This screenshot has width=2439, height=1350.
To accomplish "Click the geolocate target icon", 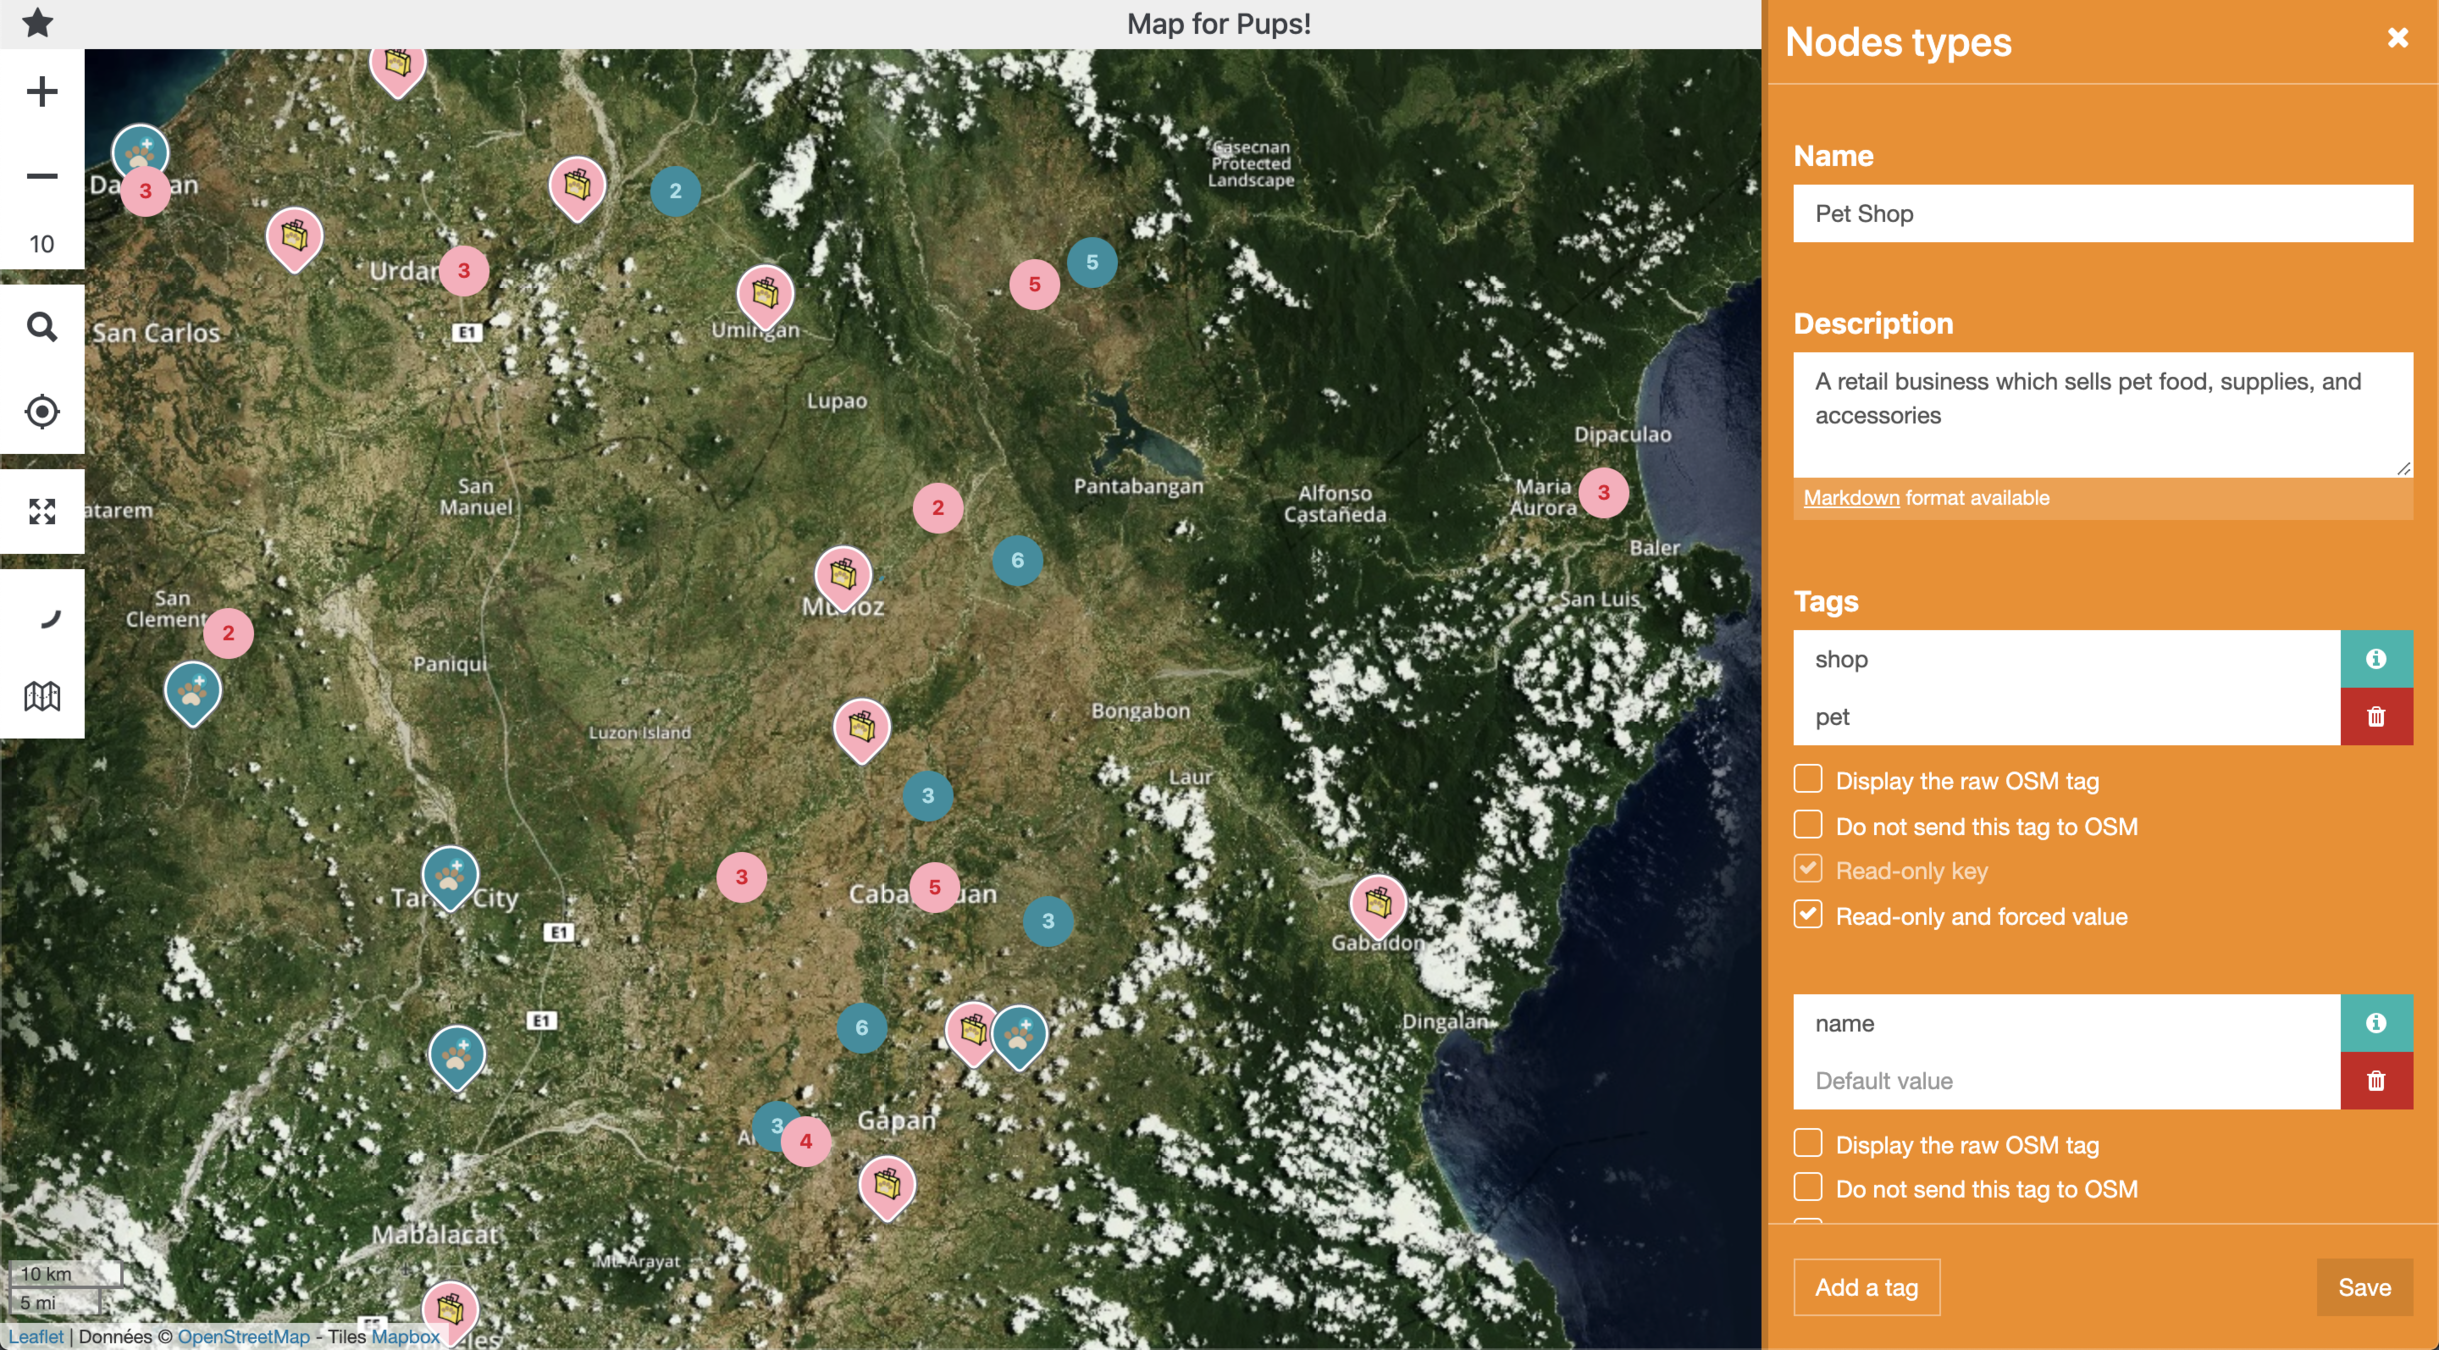I will [x=42, y=411].
